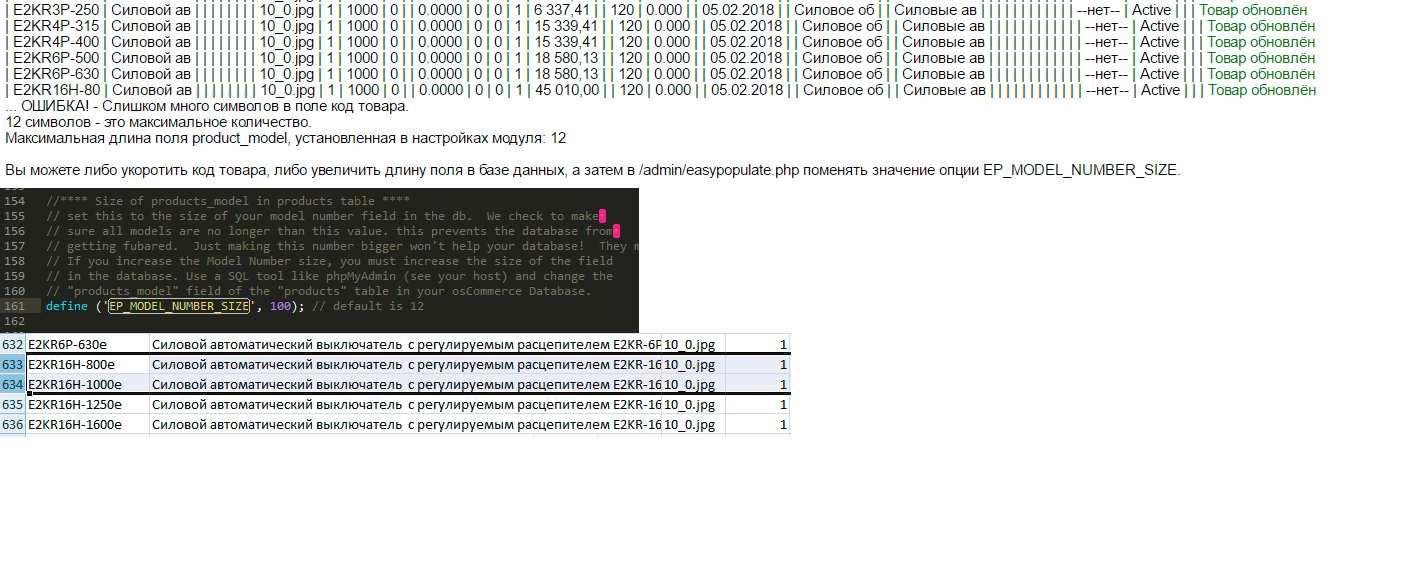Click the value 1 cell in row 636
The height and width of the screenshot is (567, 1417).
click(x=757, y=425)
